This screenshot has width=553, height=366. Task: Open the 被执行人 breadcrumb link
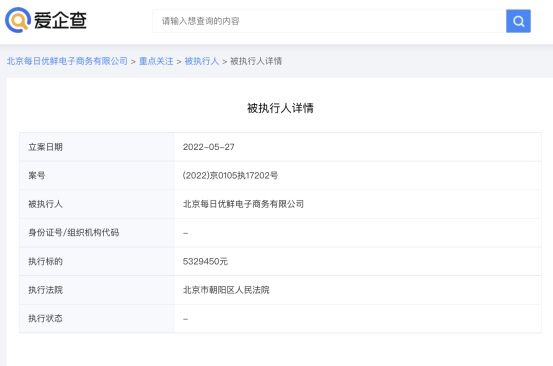click(202, 61)
